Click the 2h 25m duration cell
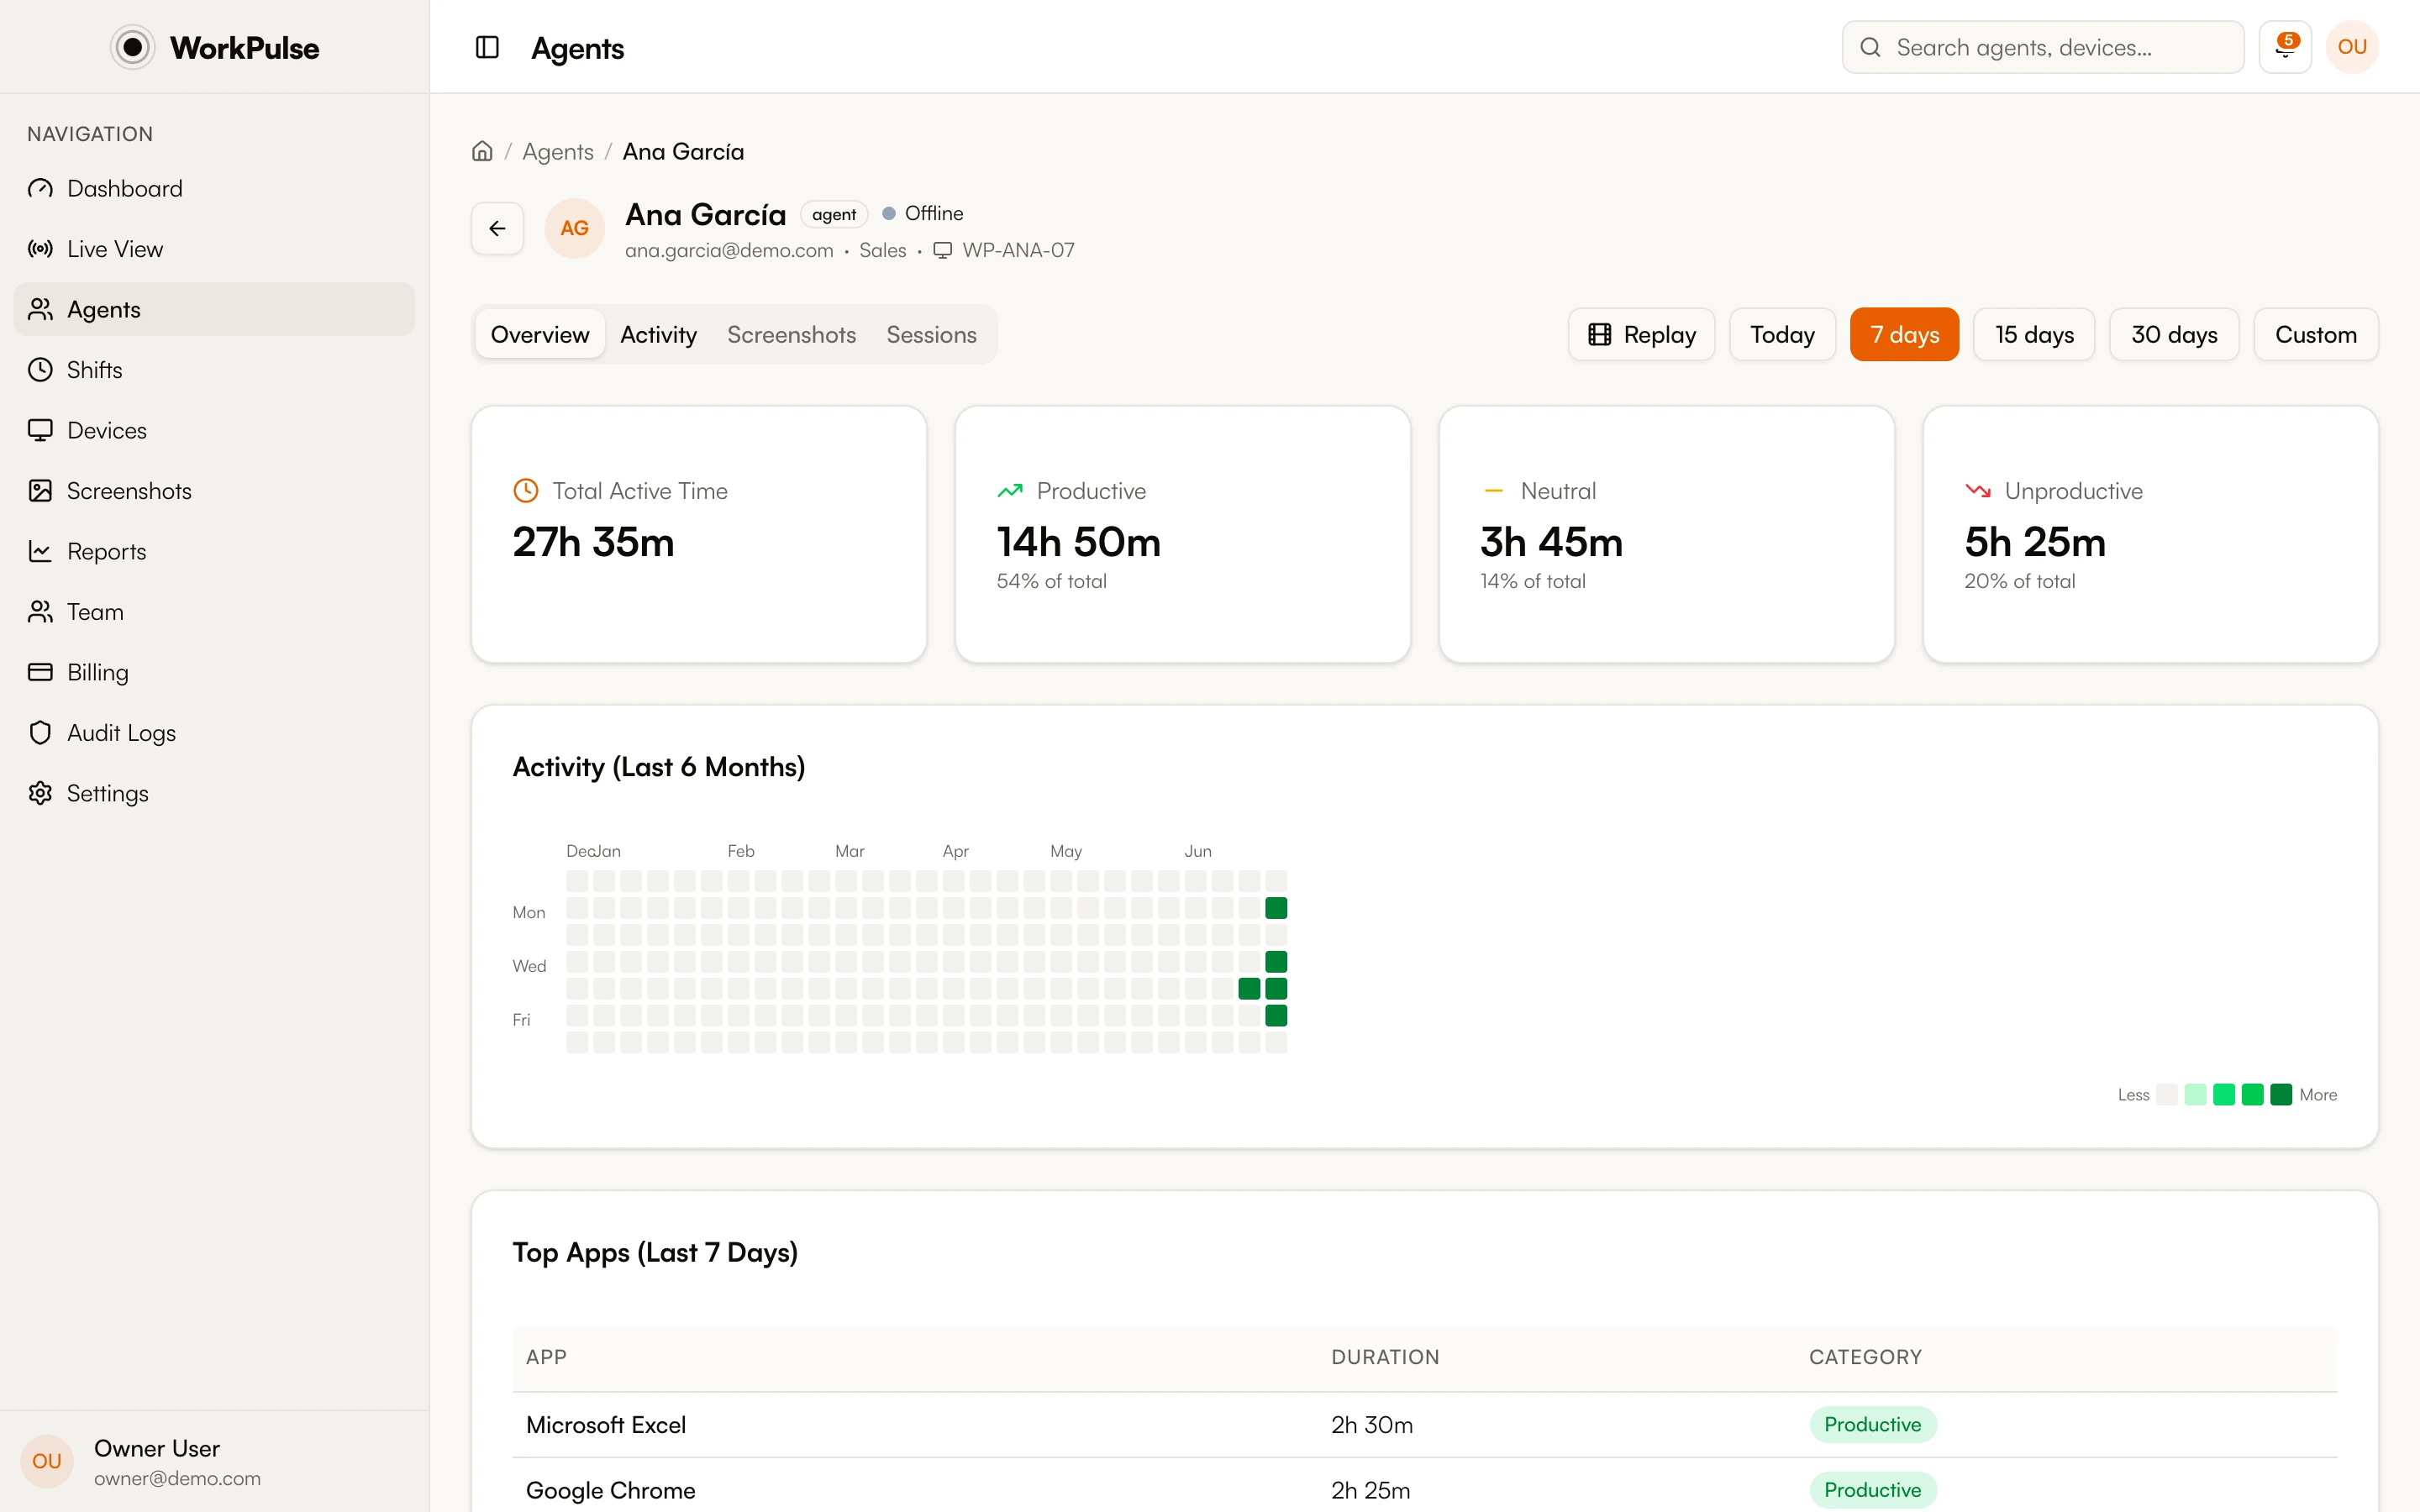Screen dimensions: 2420x1512 pos(1371,1490)
